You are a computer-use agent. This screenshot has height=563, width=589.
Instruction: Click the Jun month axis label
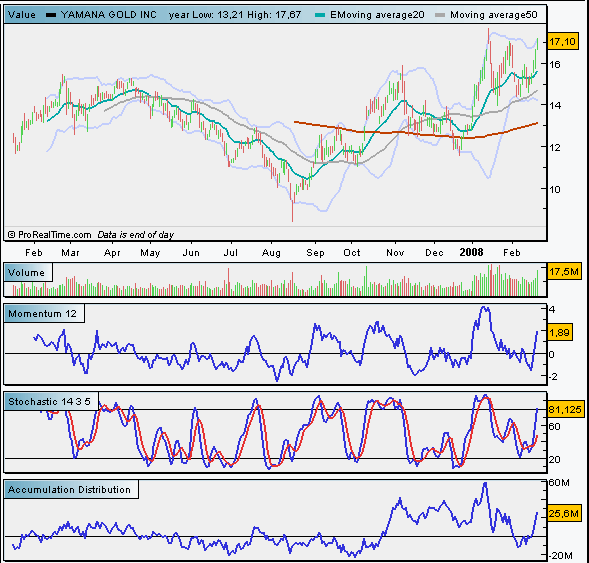pos(191,253)
